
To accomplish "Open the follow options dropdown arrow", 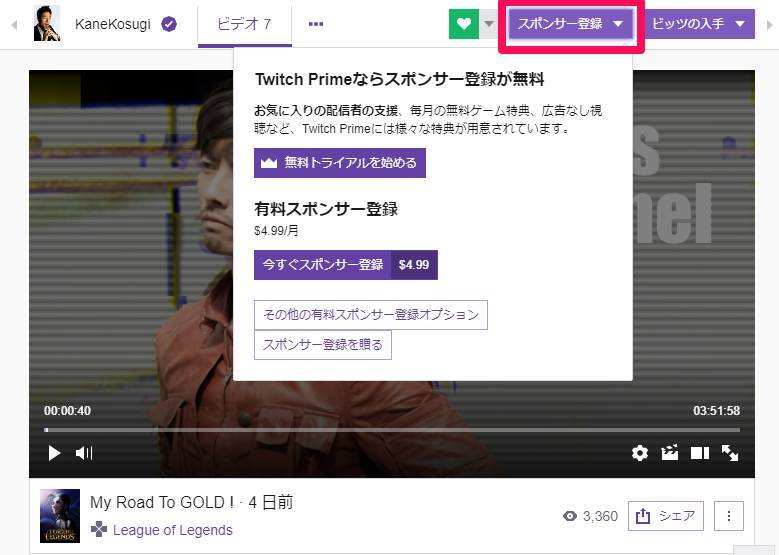I will coord(489,24).
